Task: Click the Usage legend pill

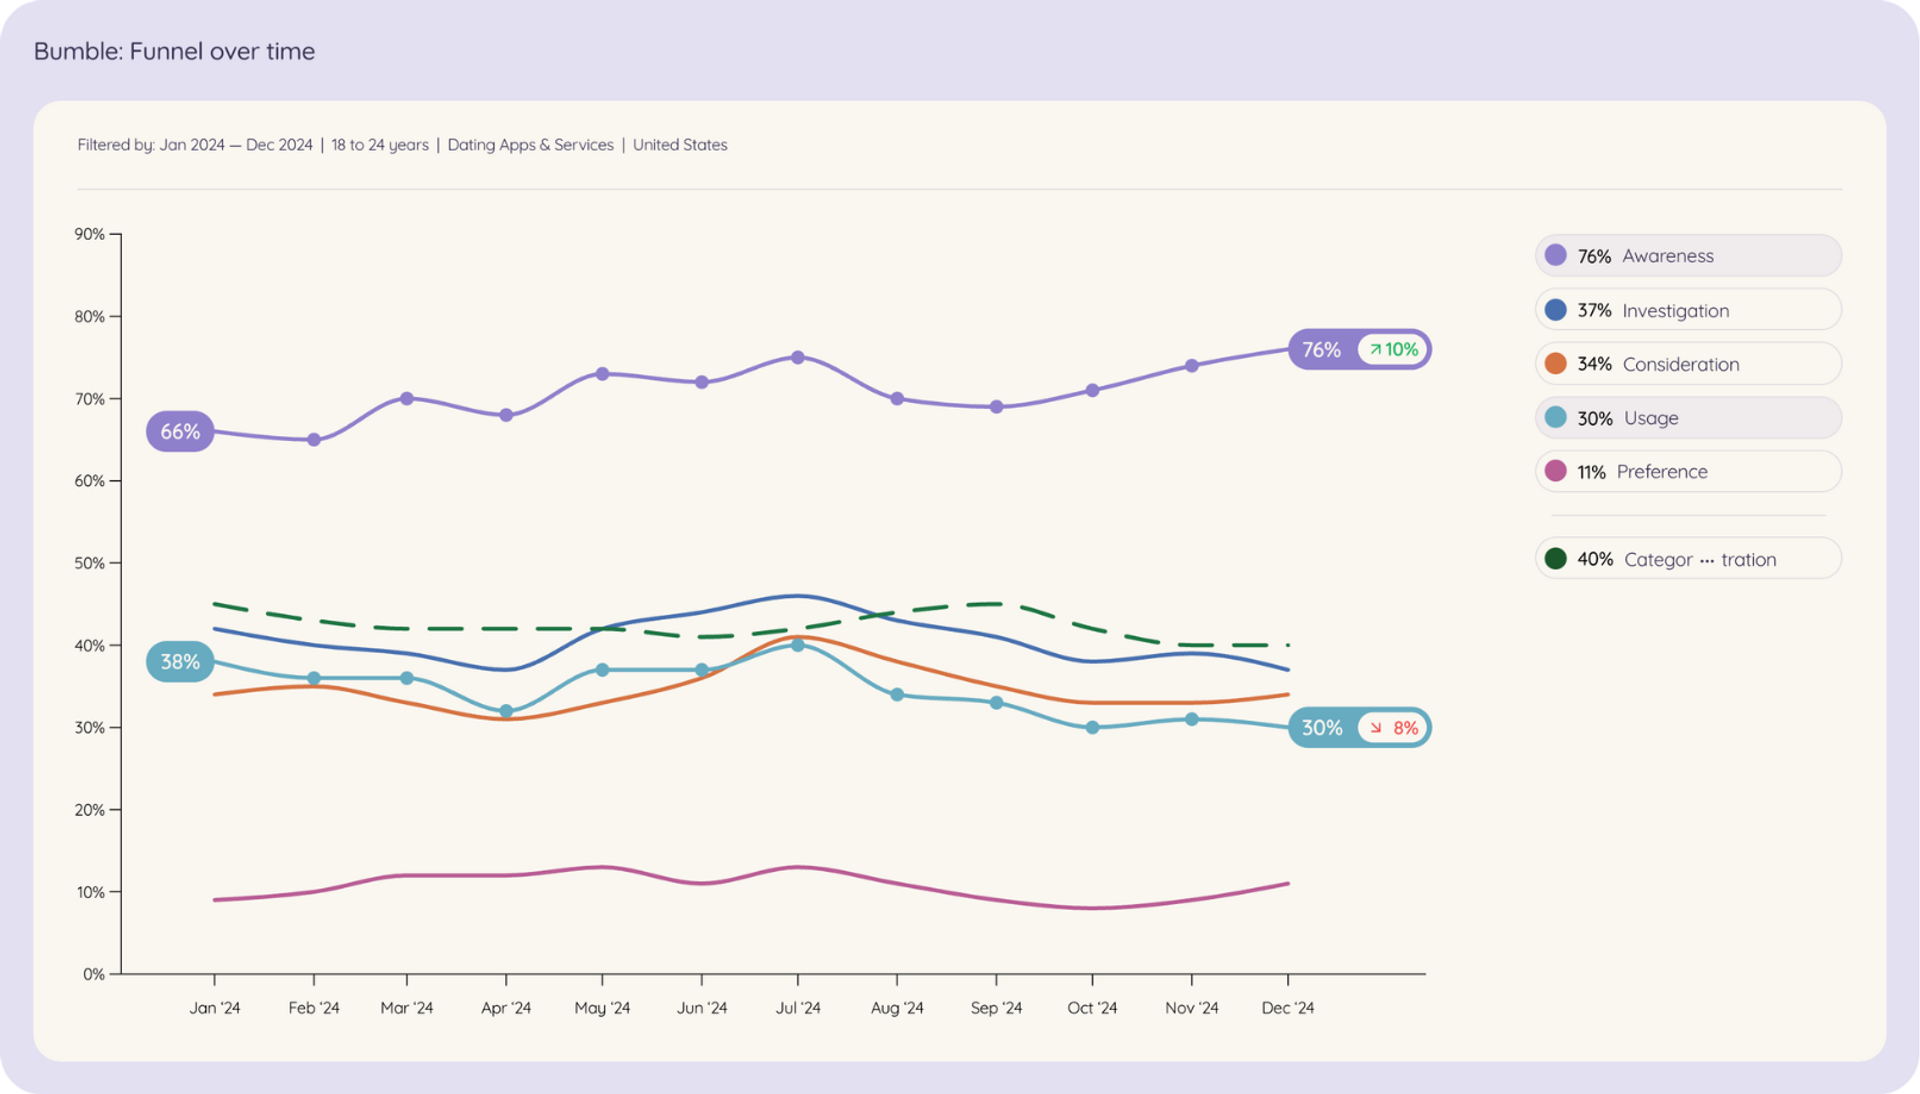Action: pos(1688,418)
